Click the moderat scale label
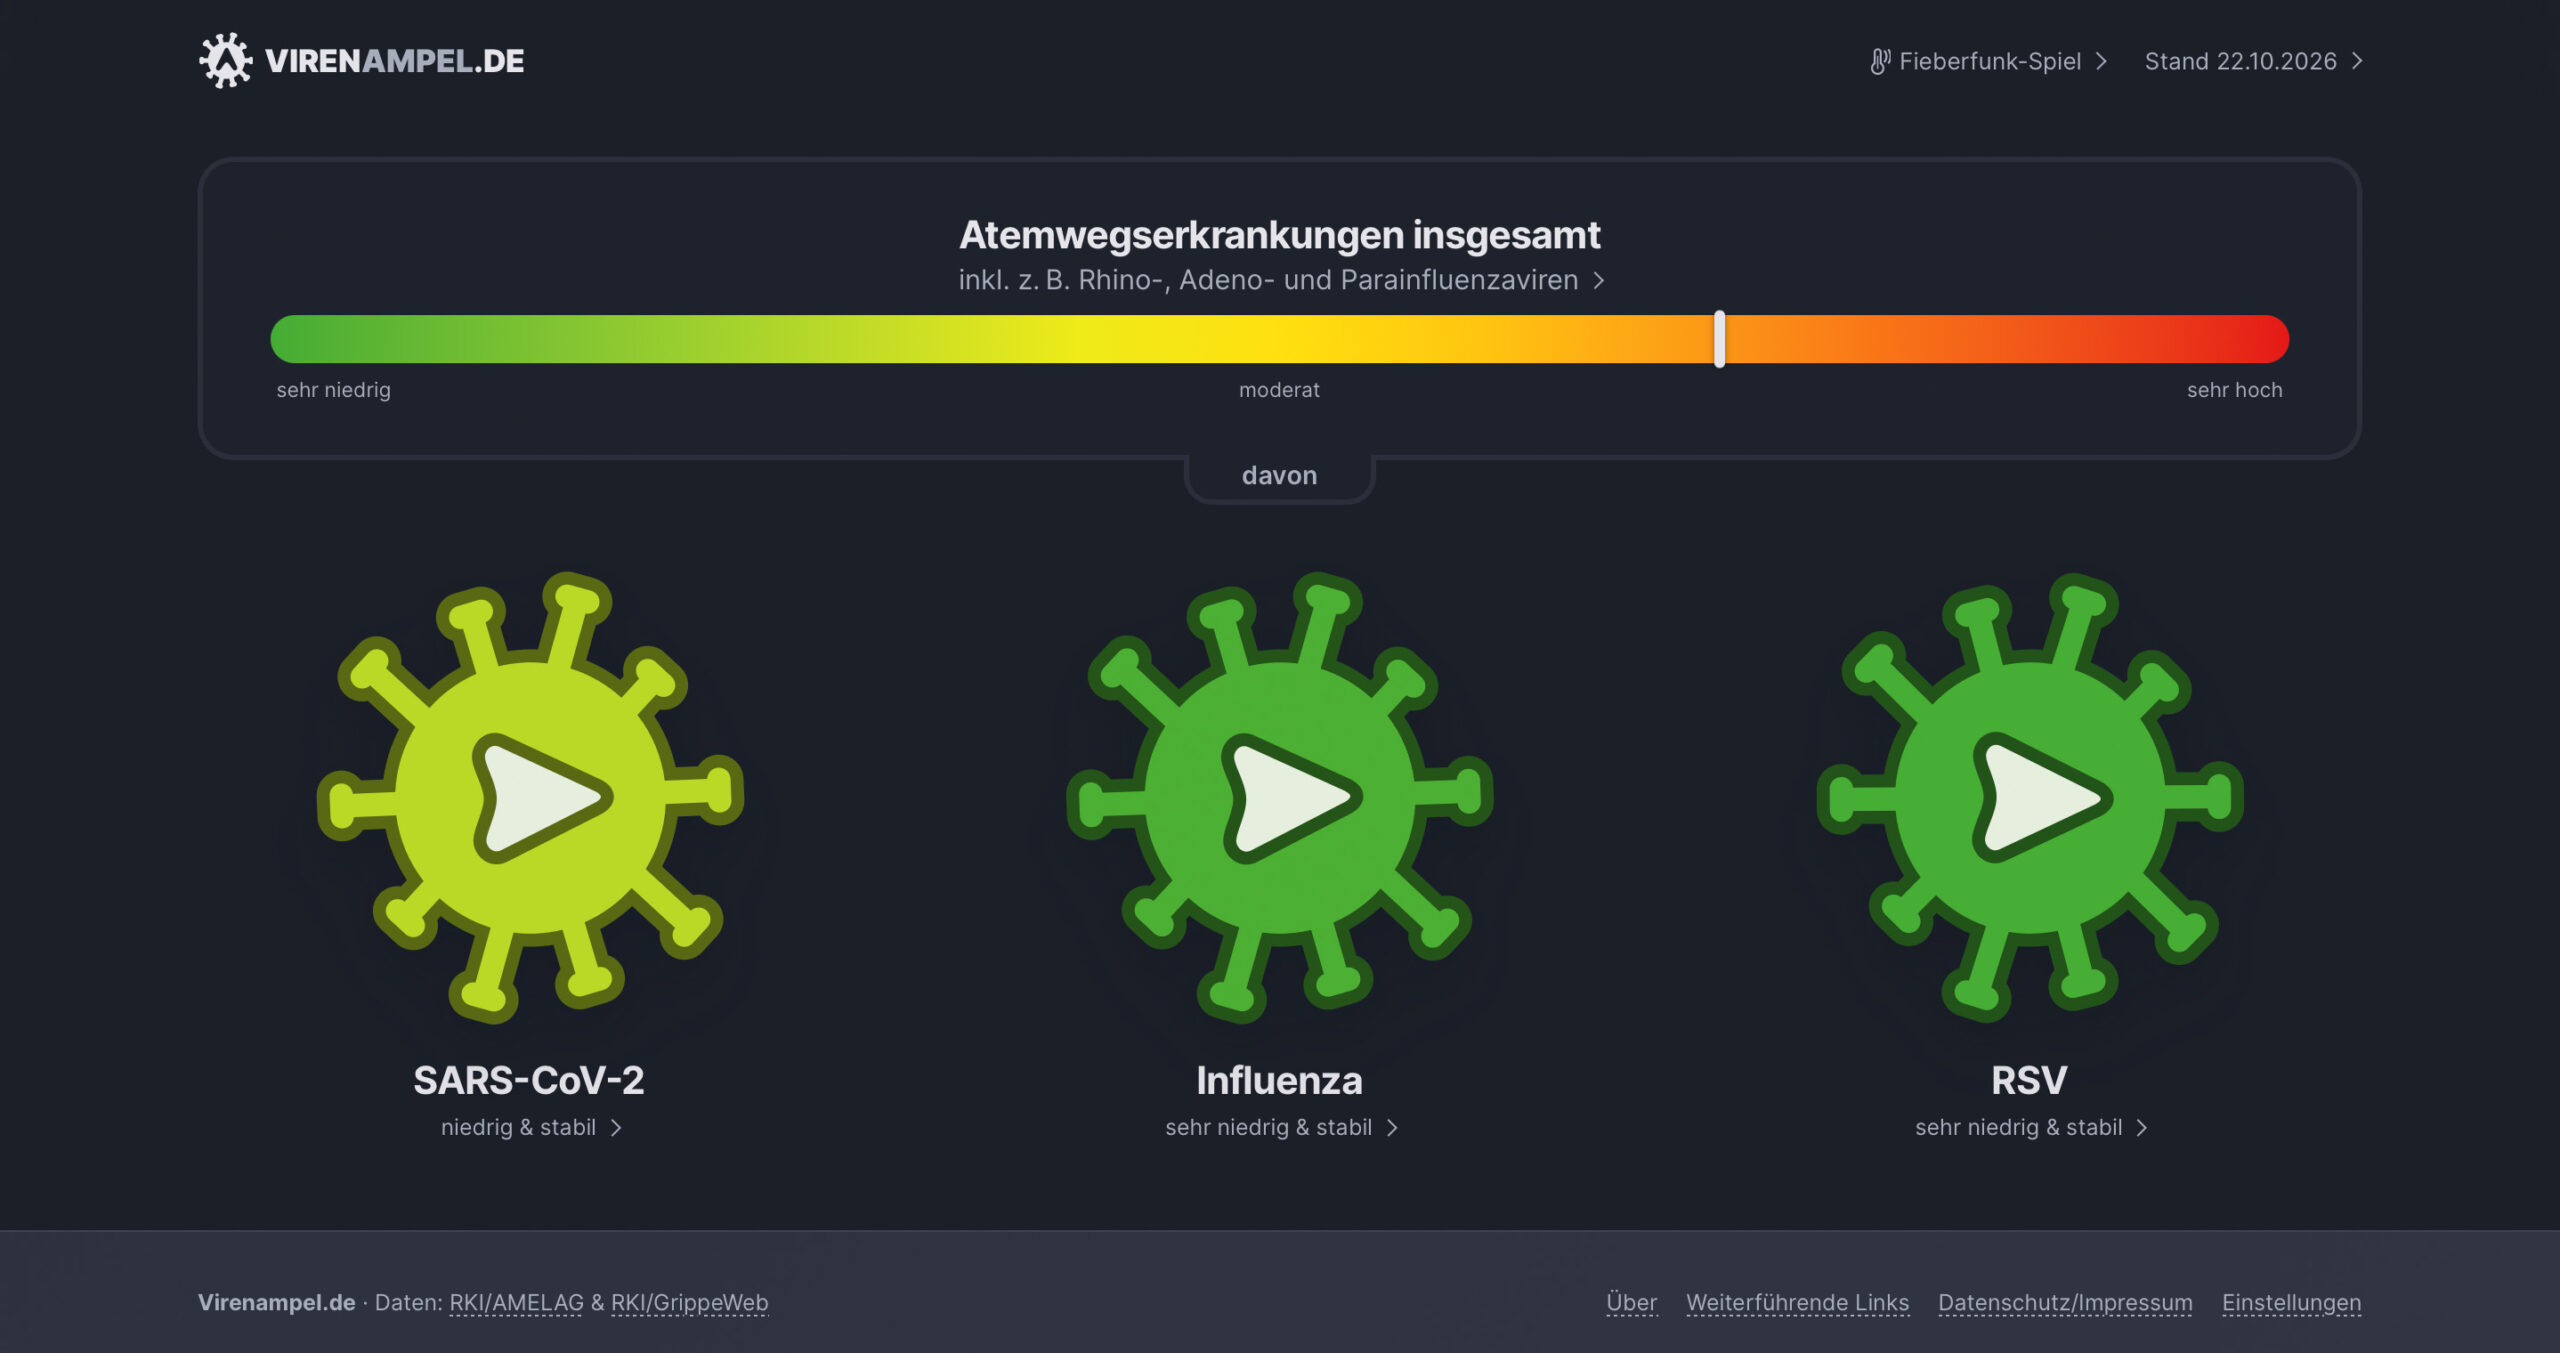The width and height of the screenshot is (2560, 1353). [x=1279, y=390]
